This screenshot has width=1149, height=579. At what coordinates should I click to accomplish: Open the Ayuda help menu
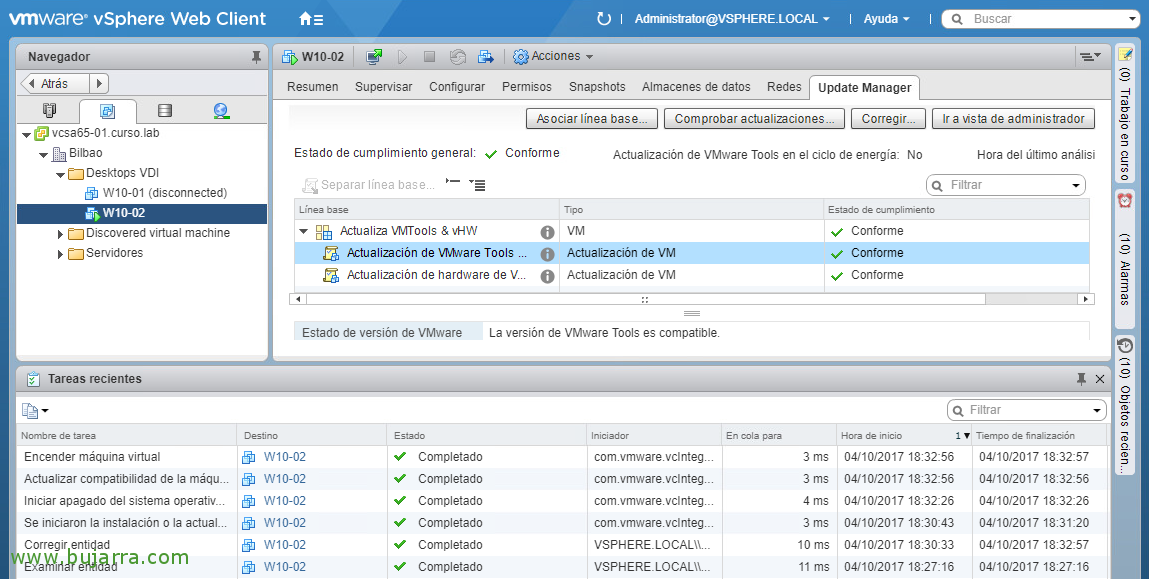(x=887, y=19)
